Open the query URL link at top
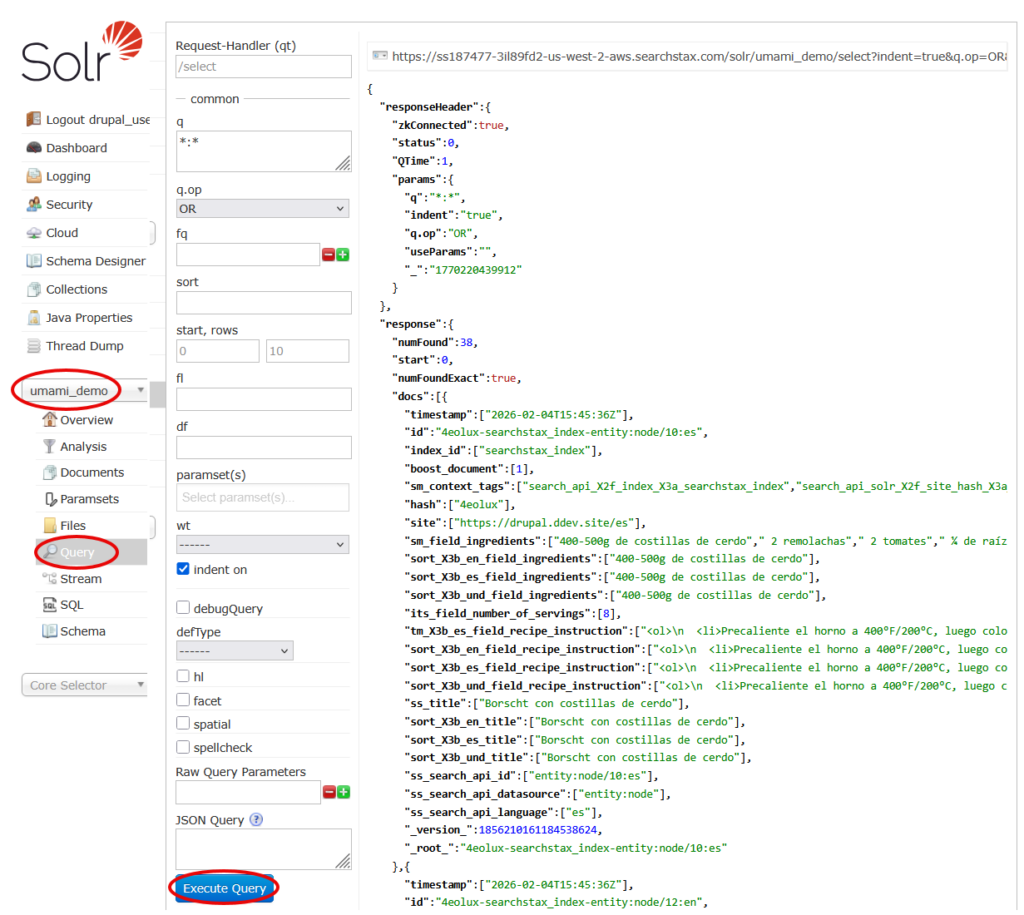 pyautogui.click(x=698, y=57)
